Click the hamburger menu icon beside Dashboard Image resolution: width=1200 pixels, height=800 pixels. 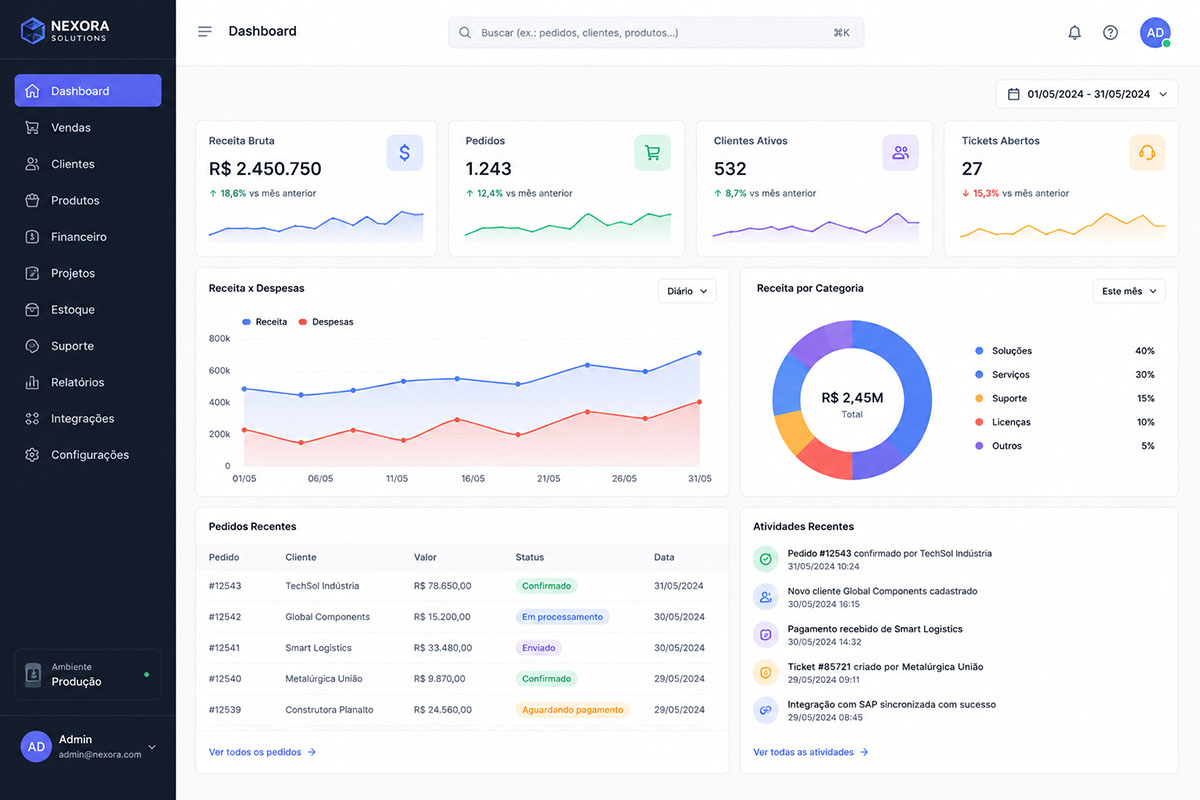coord(205,32)
